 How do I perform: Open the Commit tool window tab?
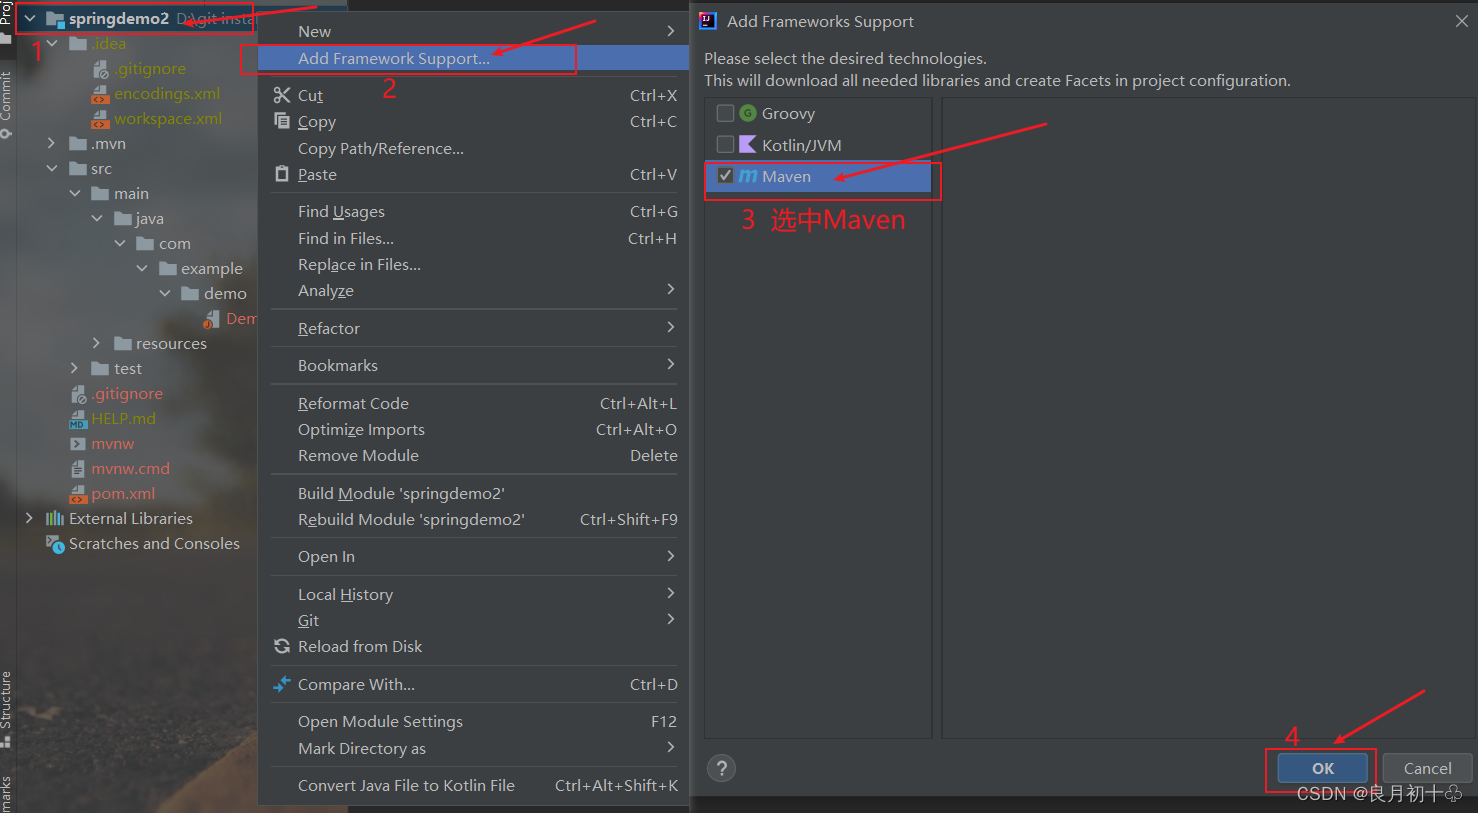pyautogui.click(x=6, y=103)
